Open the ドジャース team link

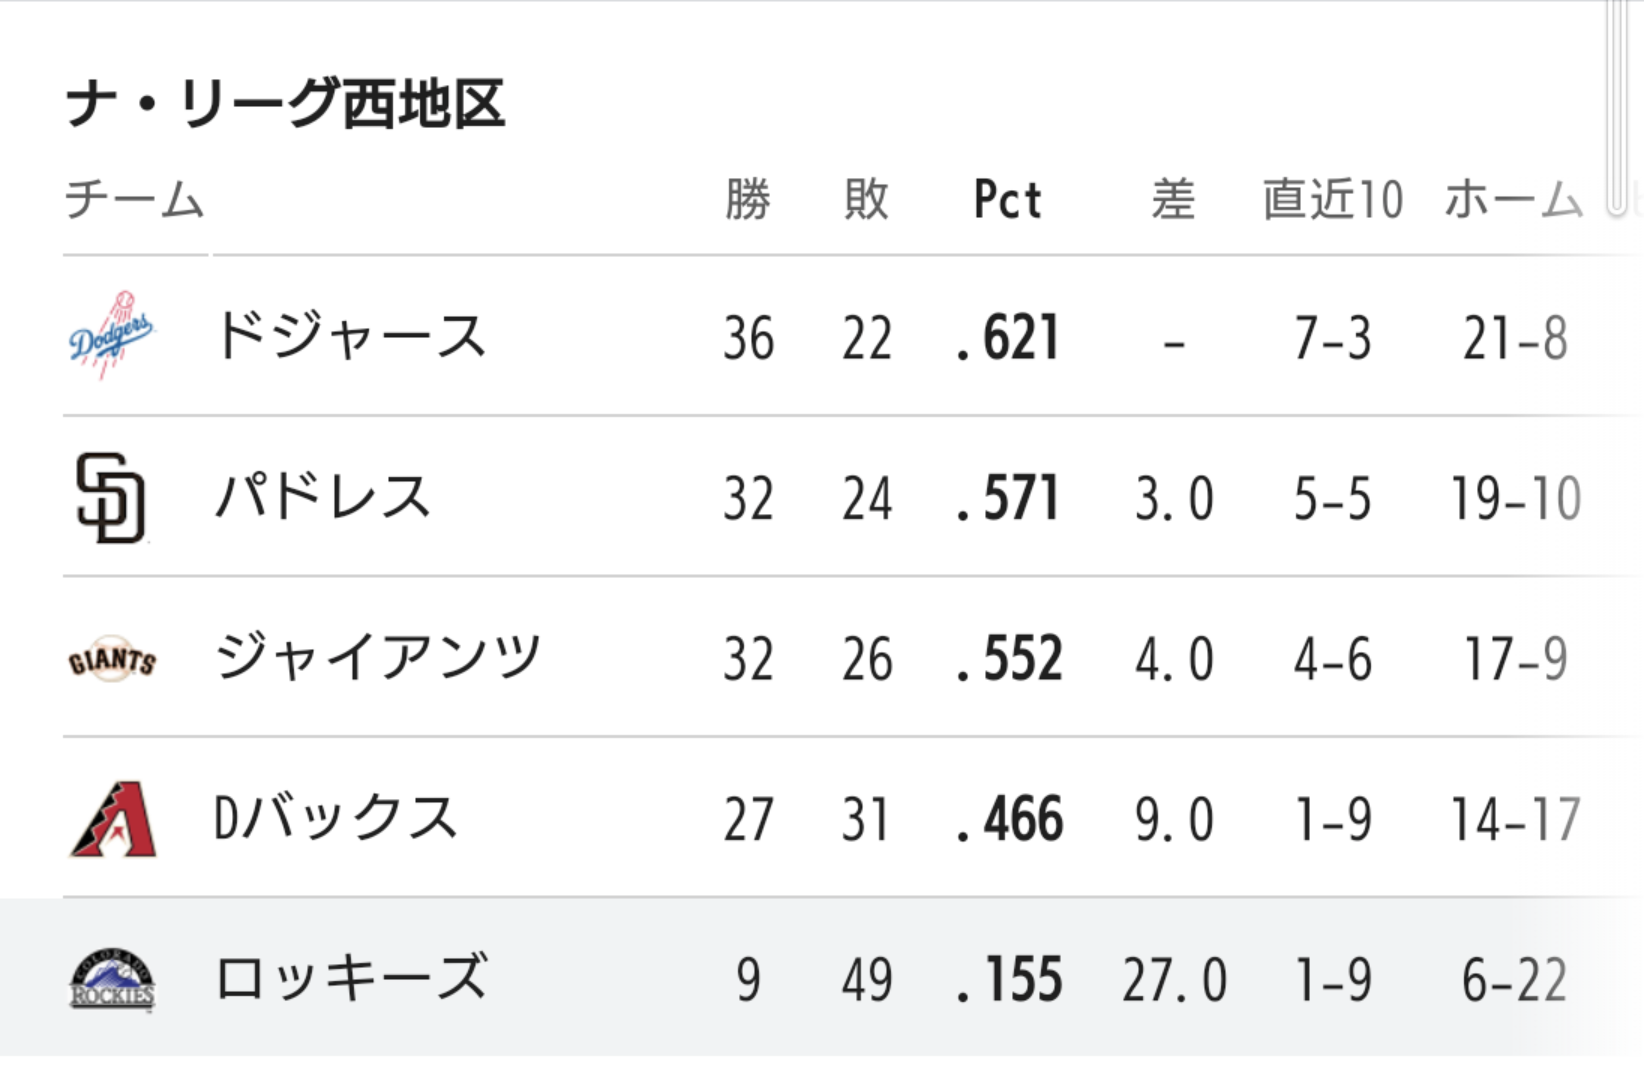350,336
